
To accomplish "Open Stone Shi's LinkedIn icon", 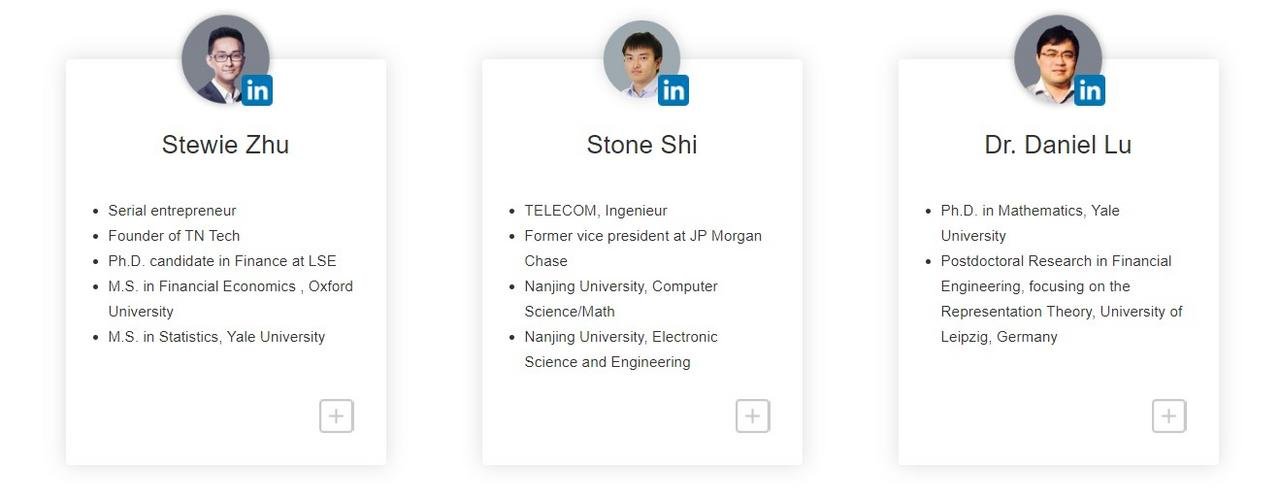I will (x=673, y=91).
